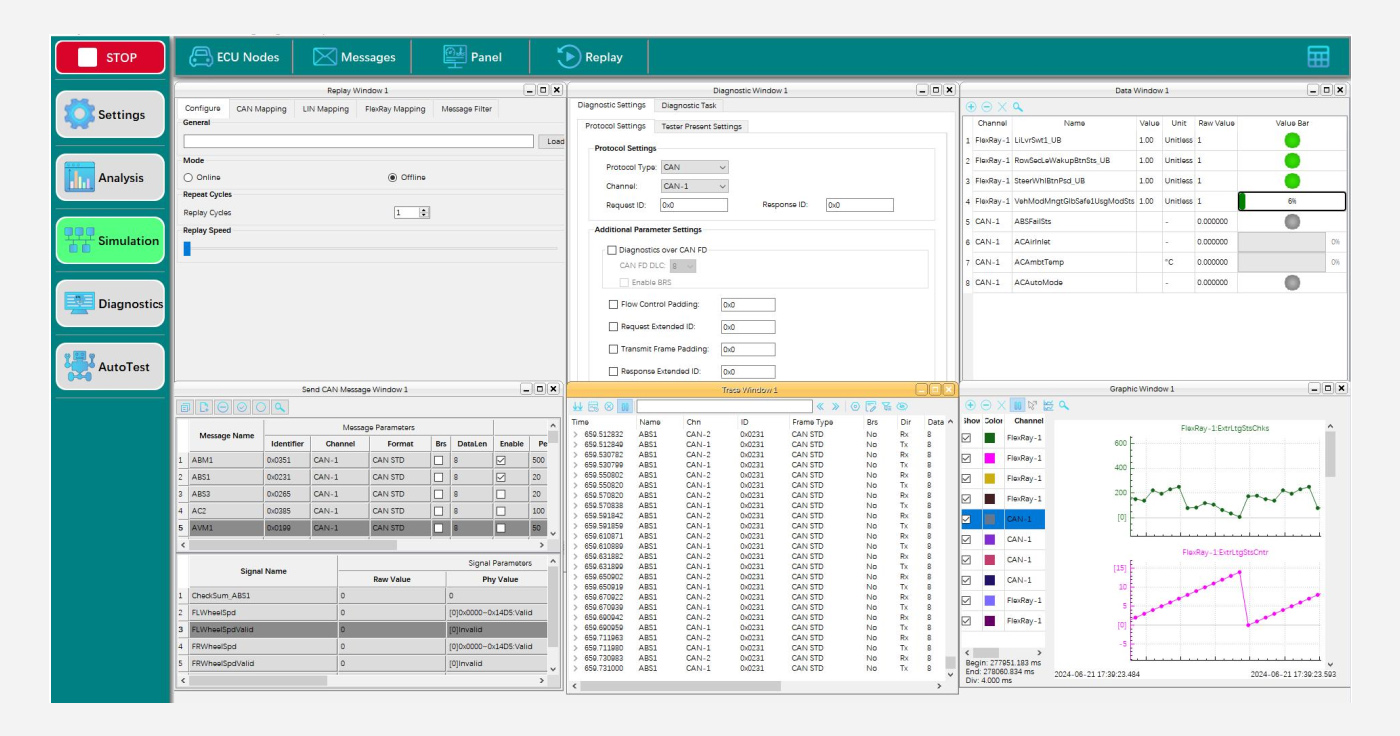Check the Flow Control Padding checkbox

(x=613, y=304)
